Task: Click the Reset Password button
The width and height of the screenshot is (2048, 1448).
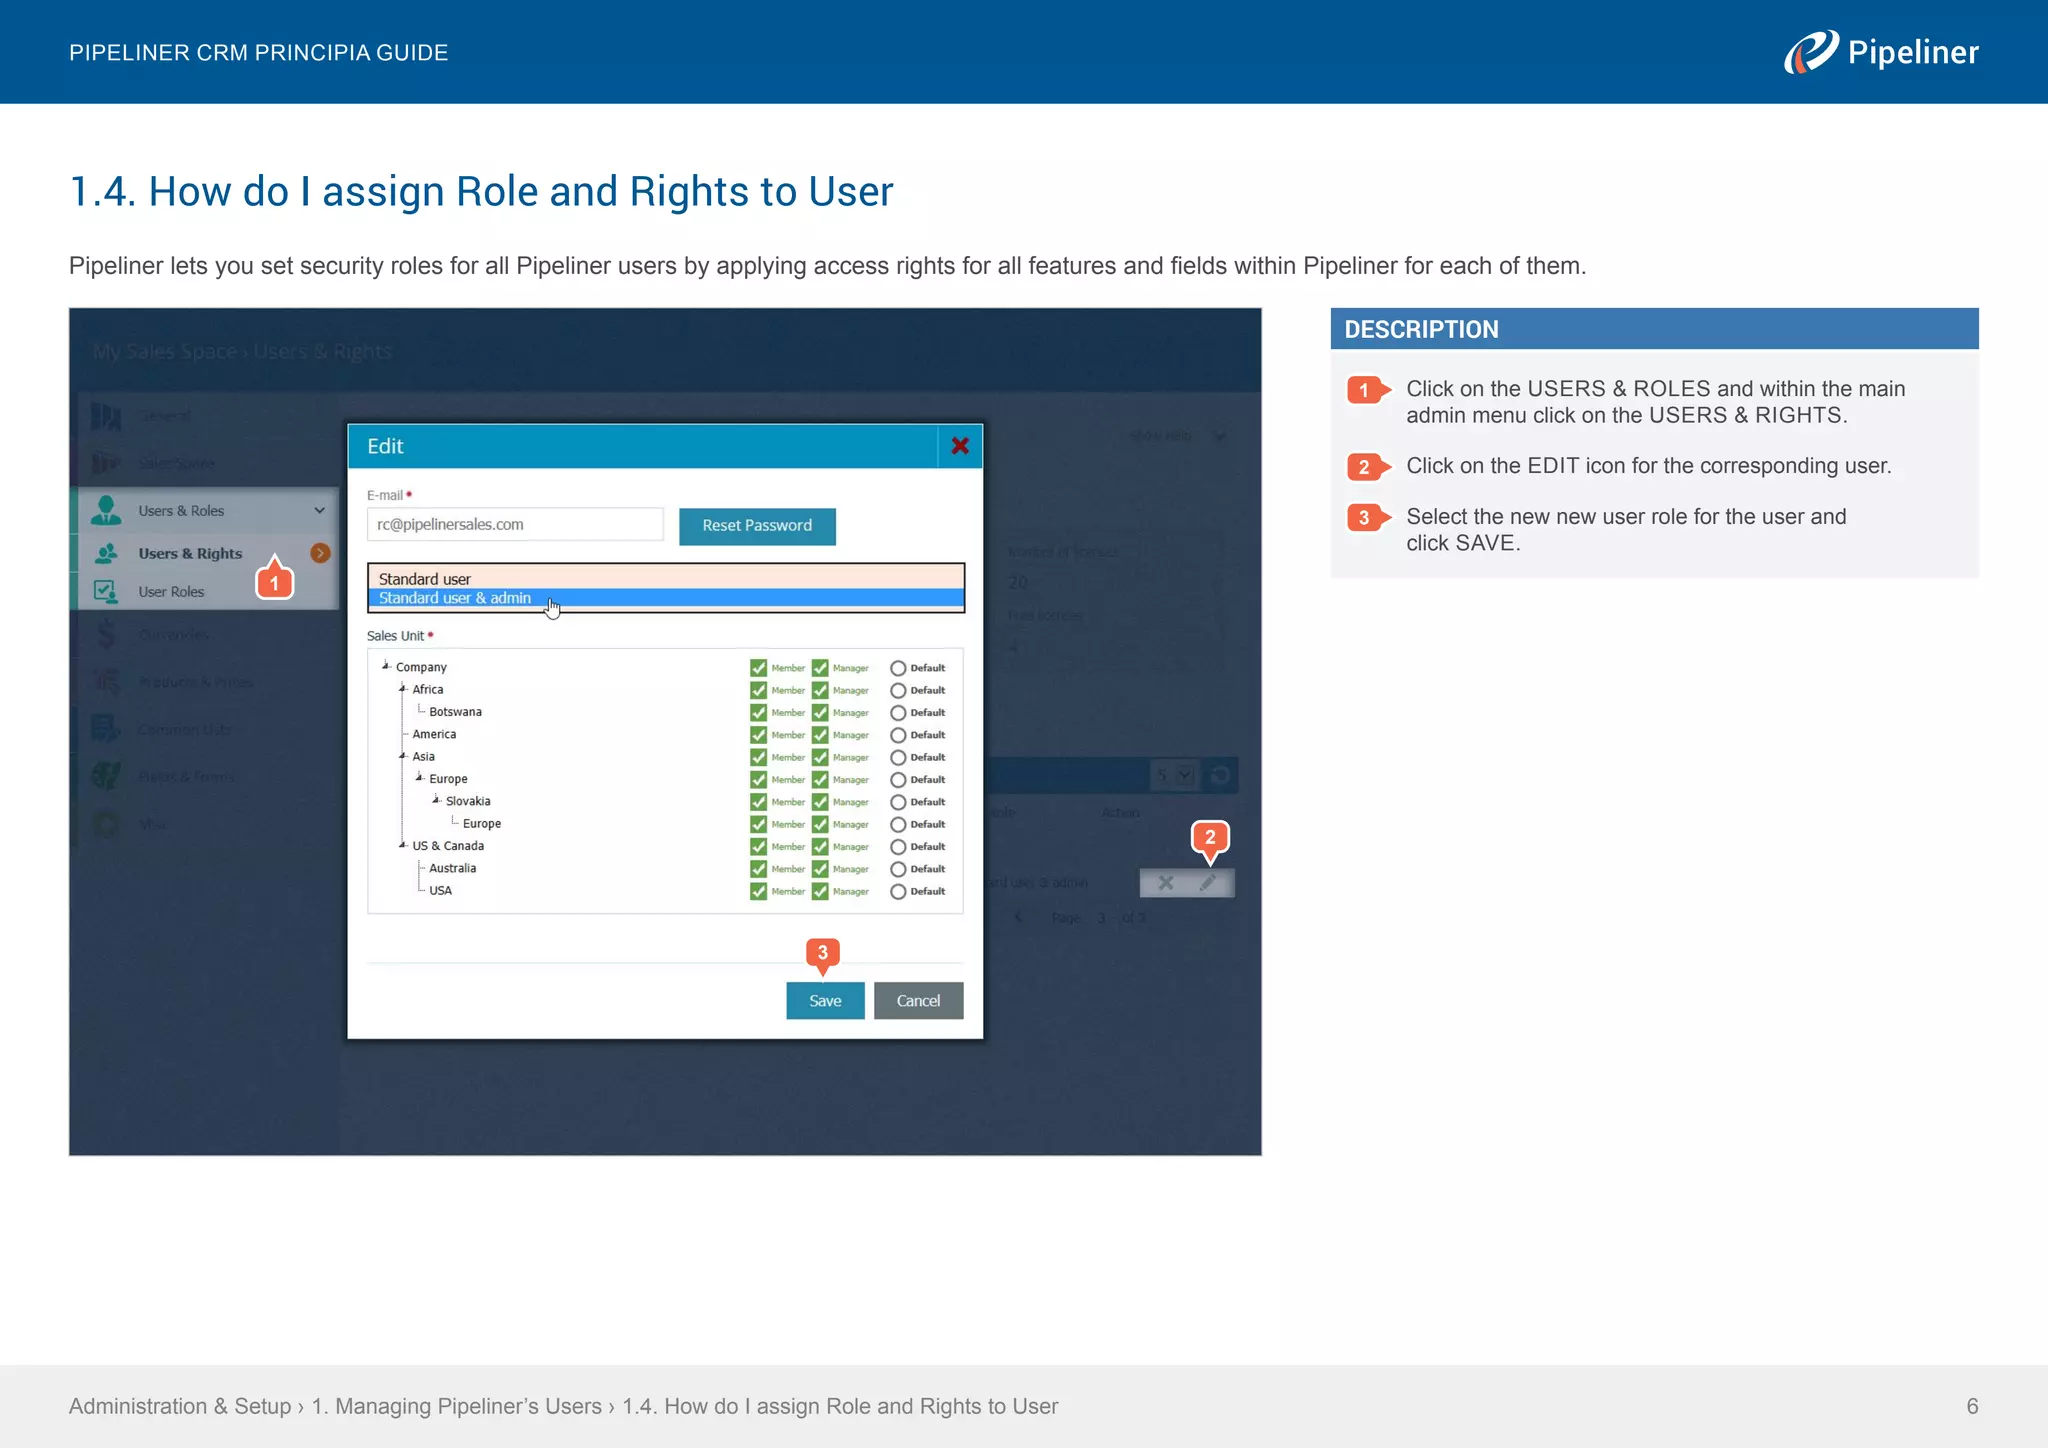Action: tap(757, 526)
